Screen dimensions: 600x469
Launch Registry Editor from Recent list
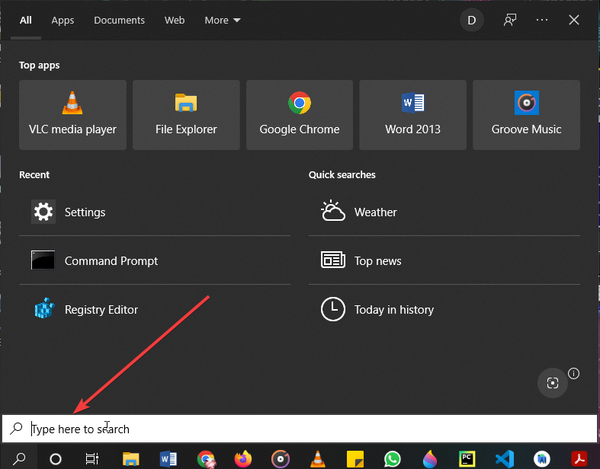point(101,310)
